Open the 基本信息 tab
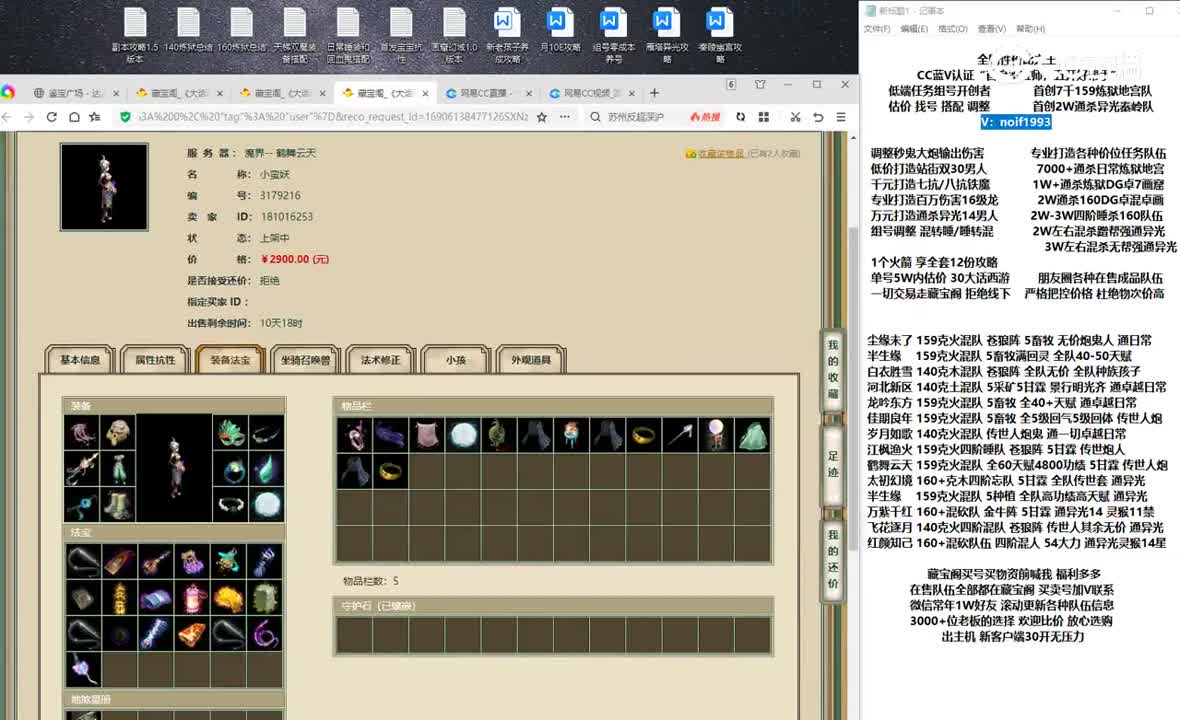Screen dimensions: 1180x720 (x=80, y=360)
